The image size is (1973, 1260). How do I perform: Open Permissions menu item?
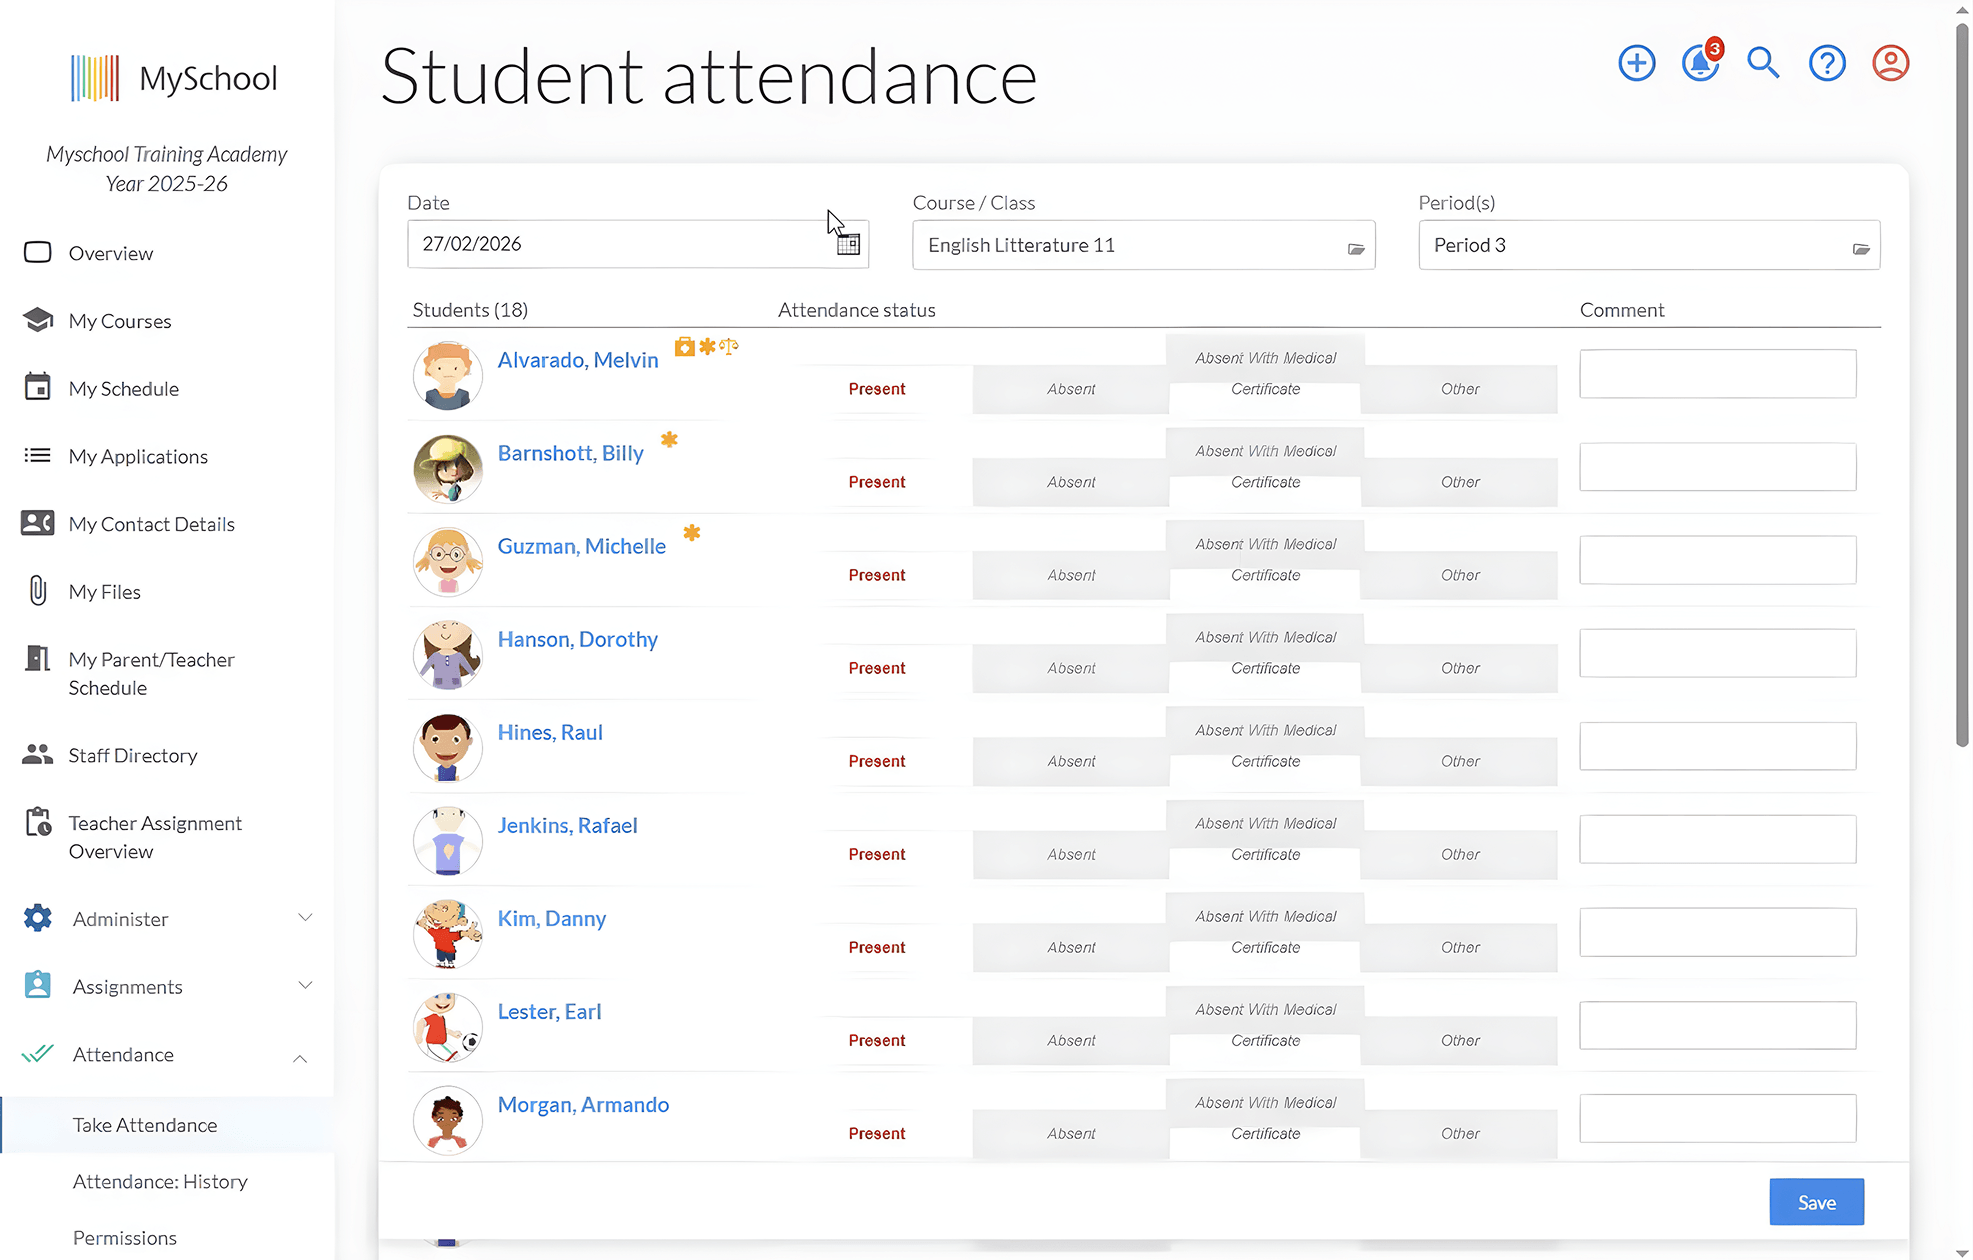(x=125, y=1237)
